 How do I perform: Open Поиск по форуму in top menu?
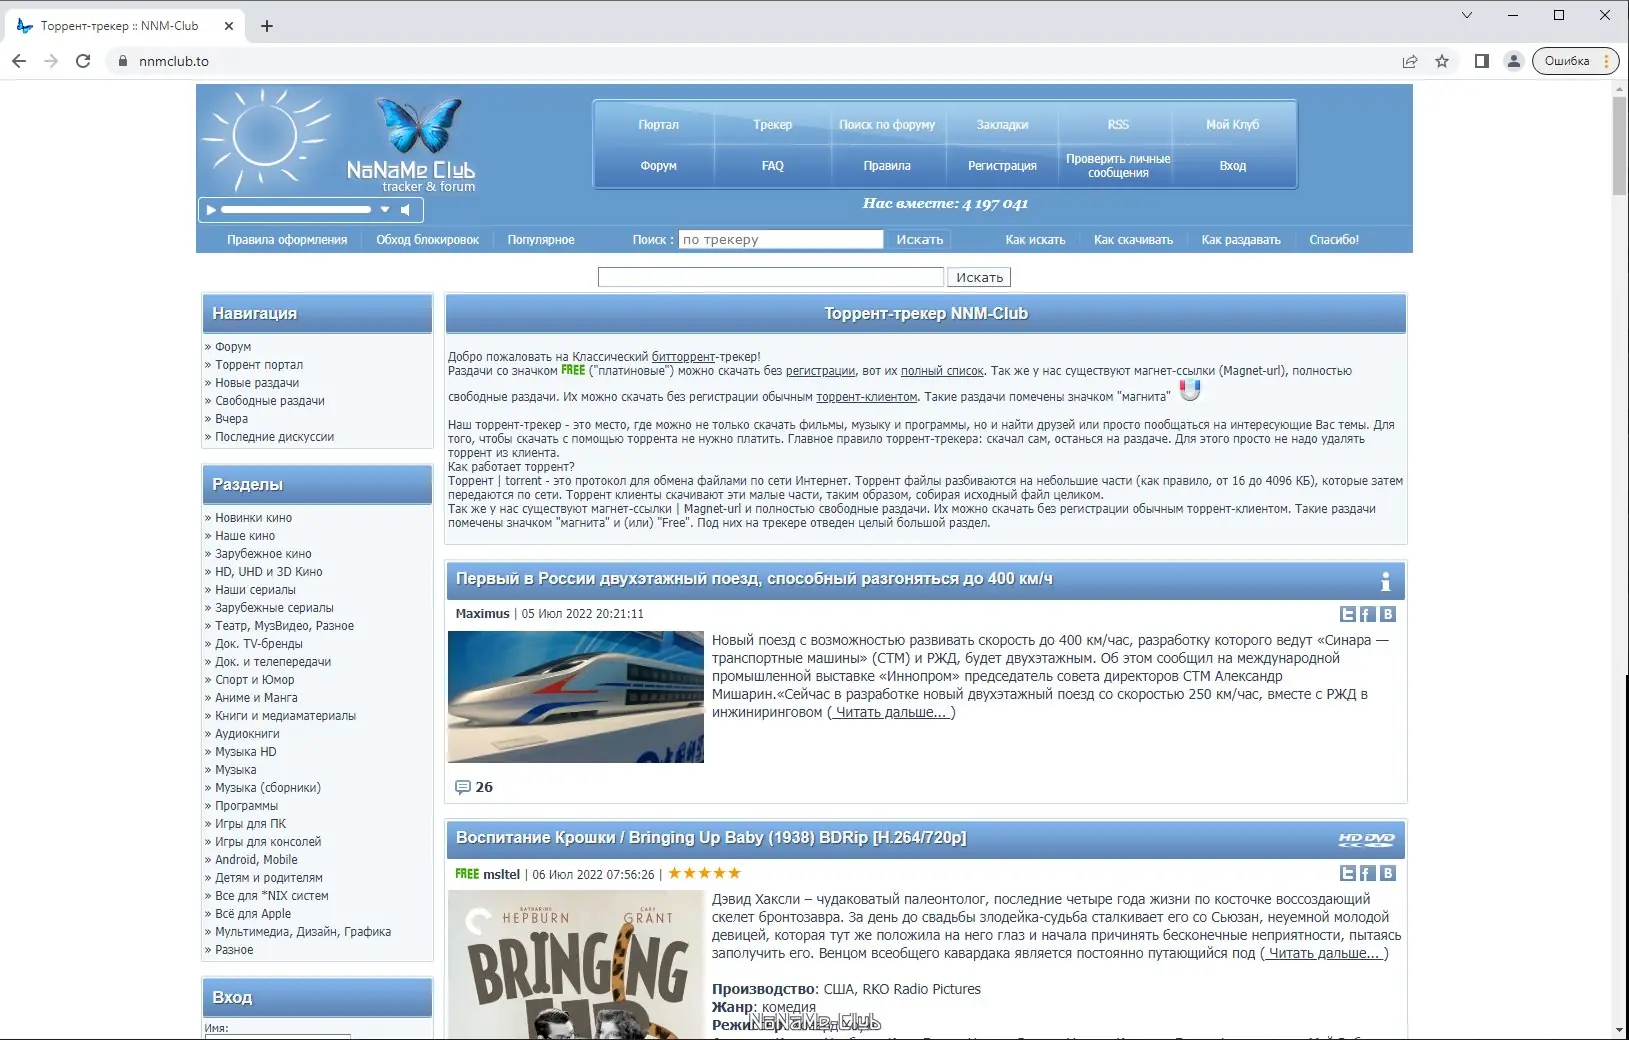[x=887, y=125]
